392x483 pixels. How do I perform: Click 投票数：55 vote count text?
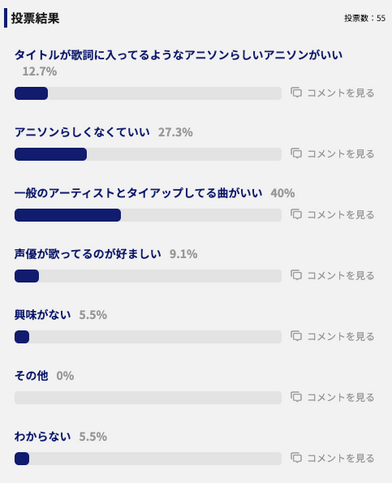(x=365, y=18)
